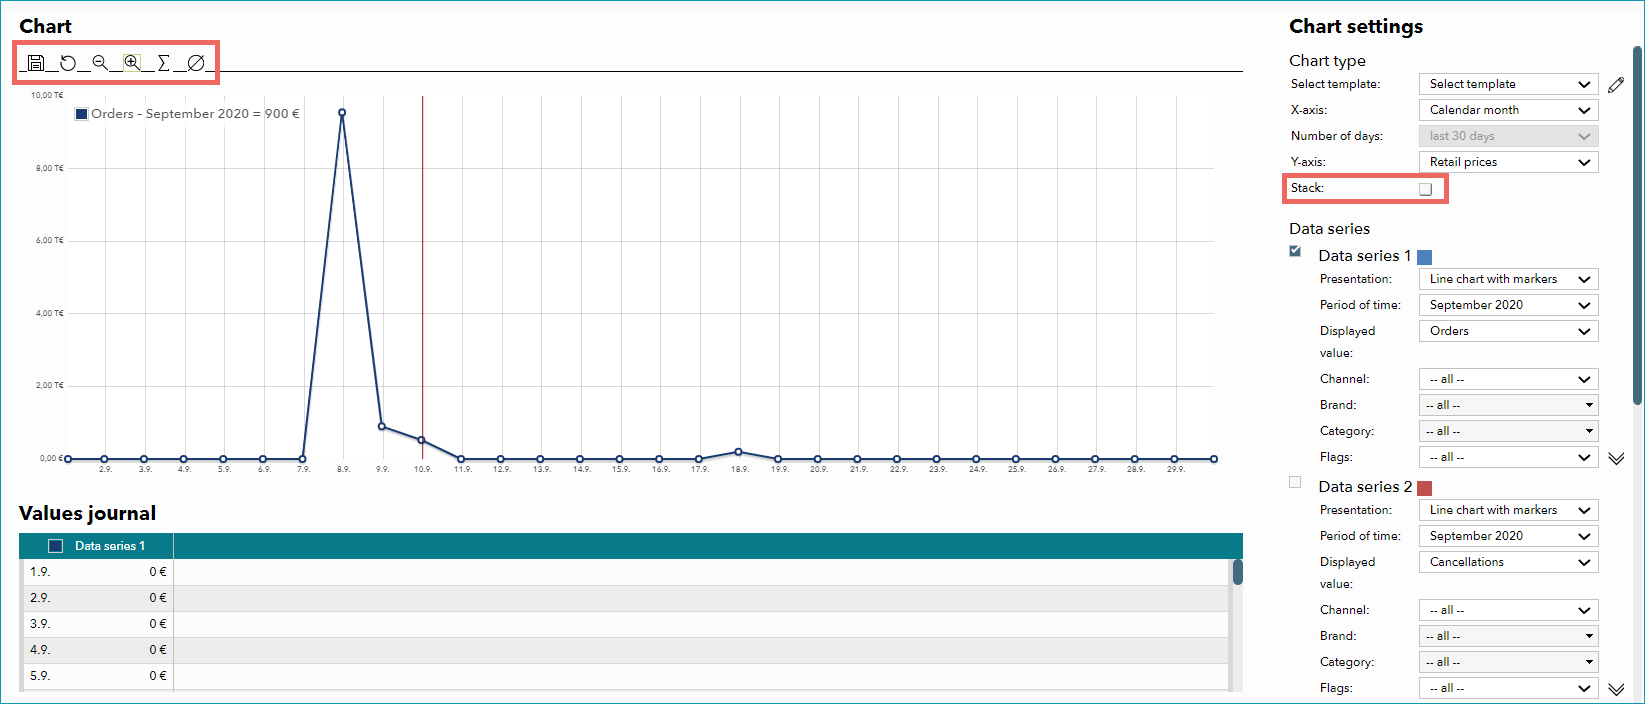1645x704 pixels.
Task: Click the data point at 9.9.
Action: (x=382, y=426)
